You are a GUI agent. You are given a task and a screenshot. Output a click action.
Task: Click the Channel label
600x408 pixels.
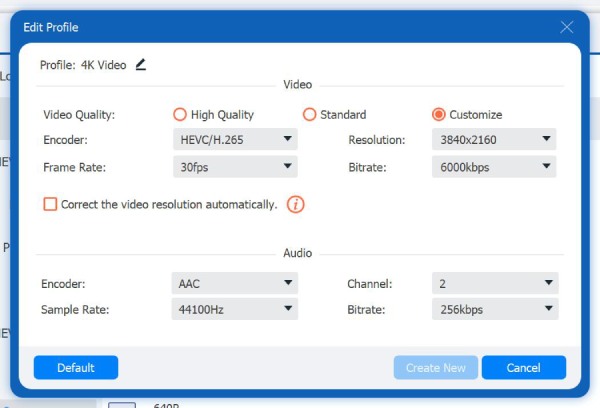tap(370, 284)
